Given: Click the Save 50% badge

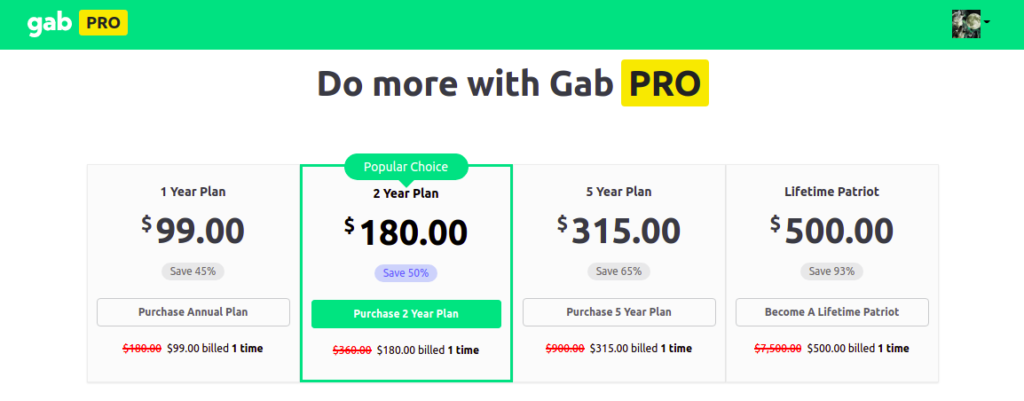Looking at the screenshot, I should pyautogui.click(x=406, y=273).
